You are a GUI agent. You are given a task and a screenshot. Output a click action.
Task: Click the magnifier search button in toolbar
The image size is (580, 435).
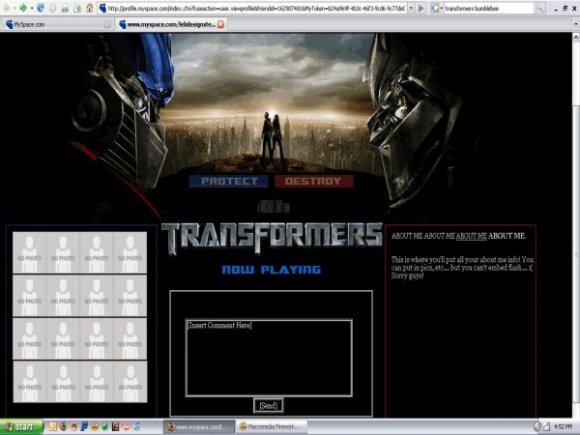pos(540,8)
